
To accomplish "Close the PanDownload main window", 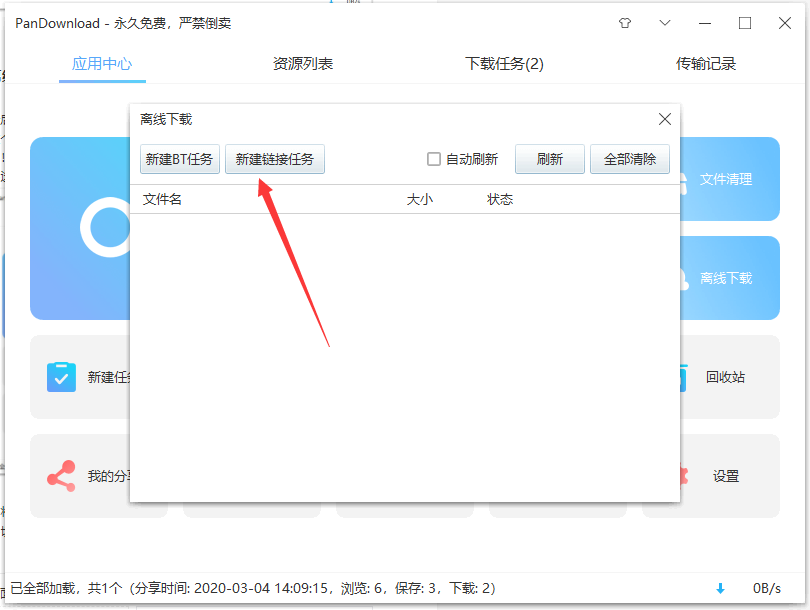I will 785,23.
